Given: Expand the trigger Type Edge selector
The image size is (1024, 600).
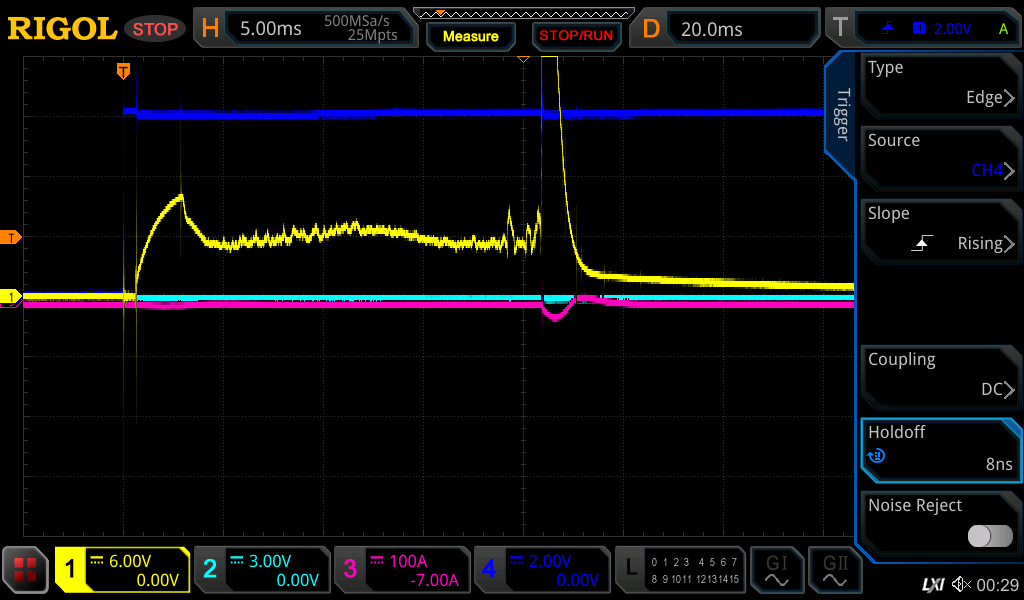Looking at the screenshot, I should point(938,83).
